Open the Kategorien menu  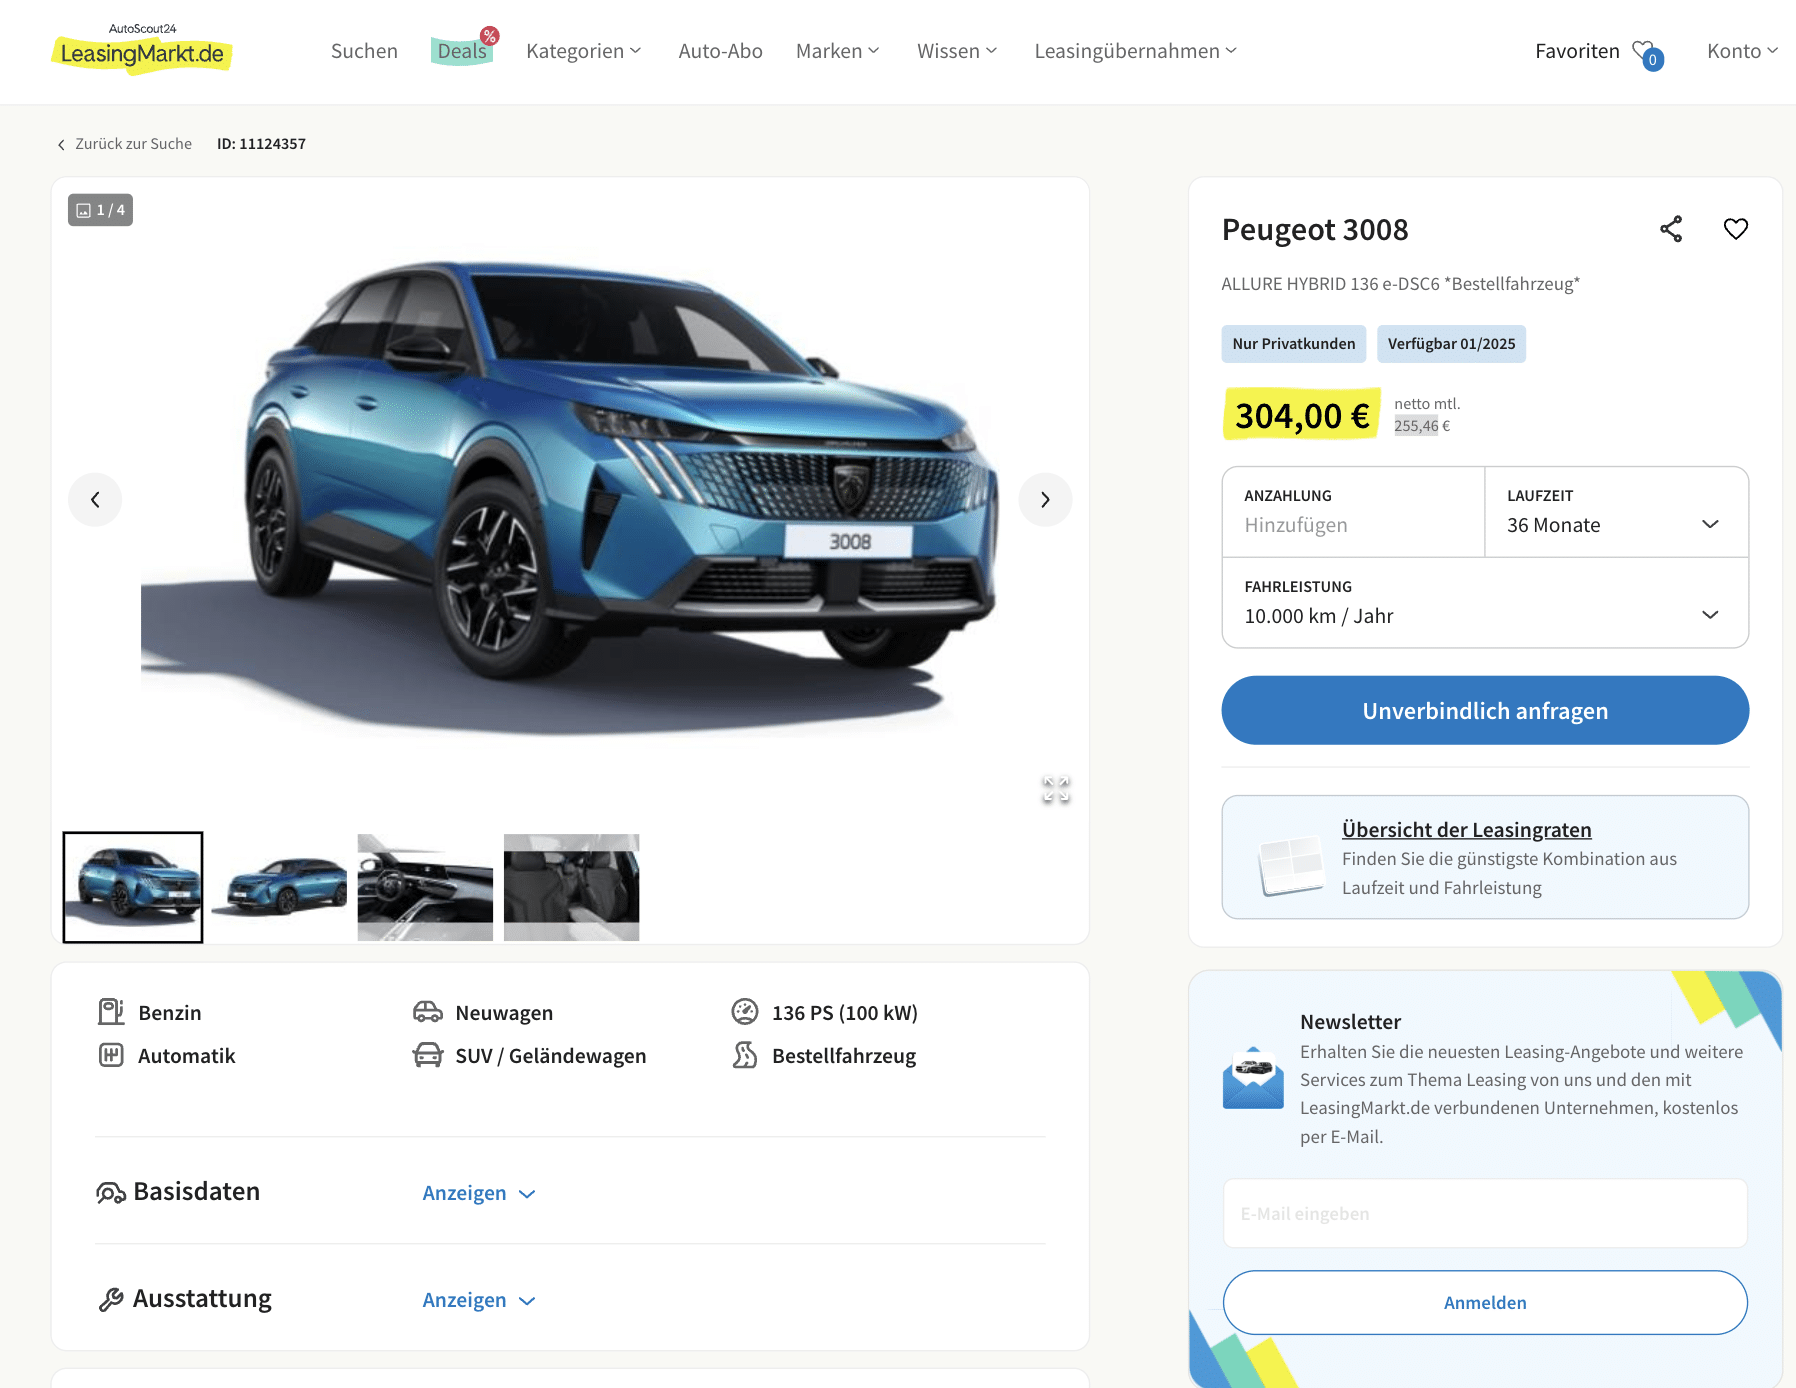tap(584, 51)
